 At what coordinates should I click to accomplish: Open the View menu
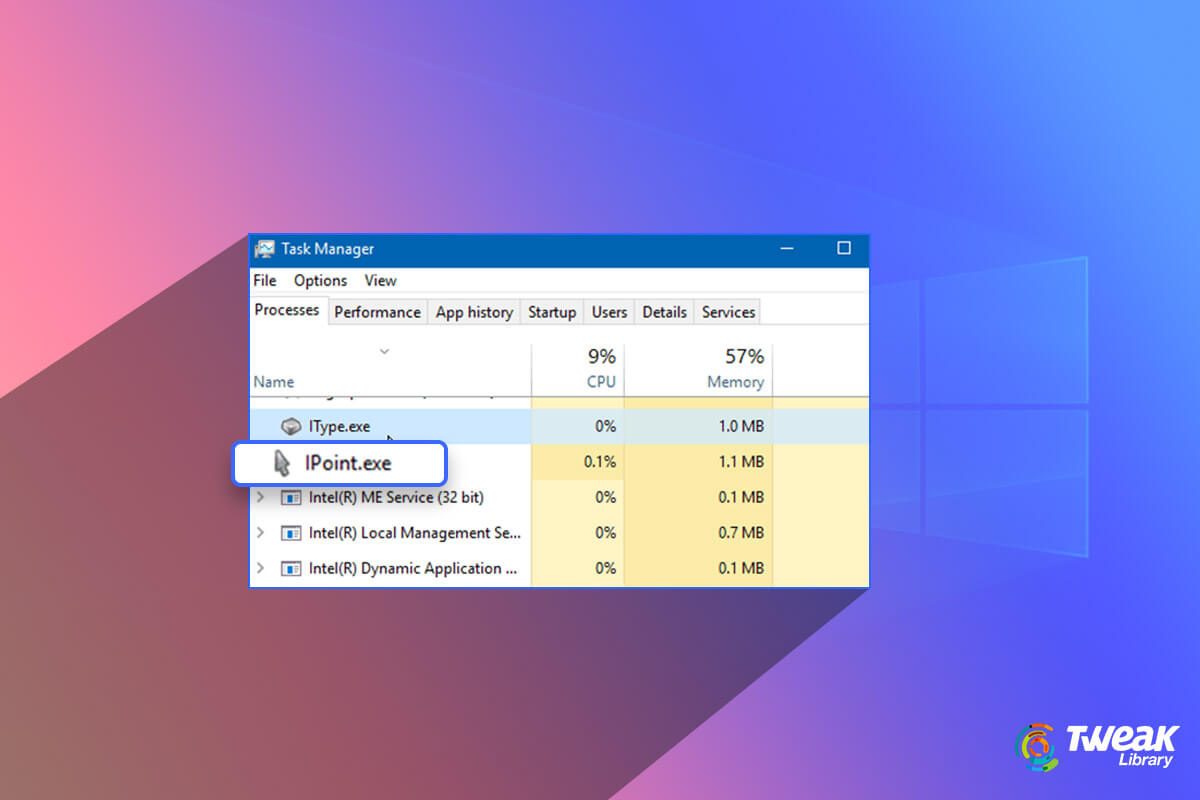click(x=380, y=281)
